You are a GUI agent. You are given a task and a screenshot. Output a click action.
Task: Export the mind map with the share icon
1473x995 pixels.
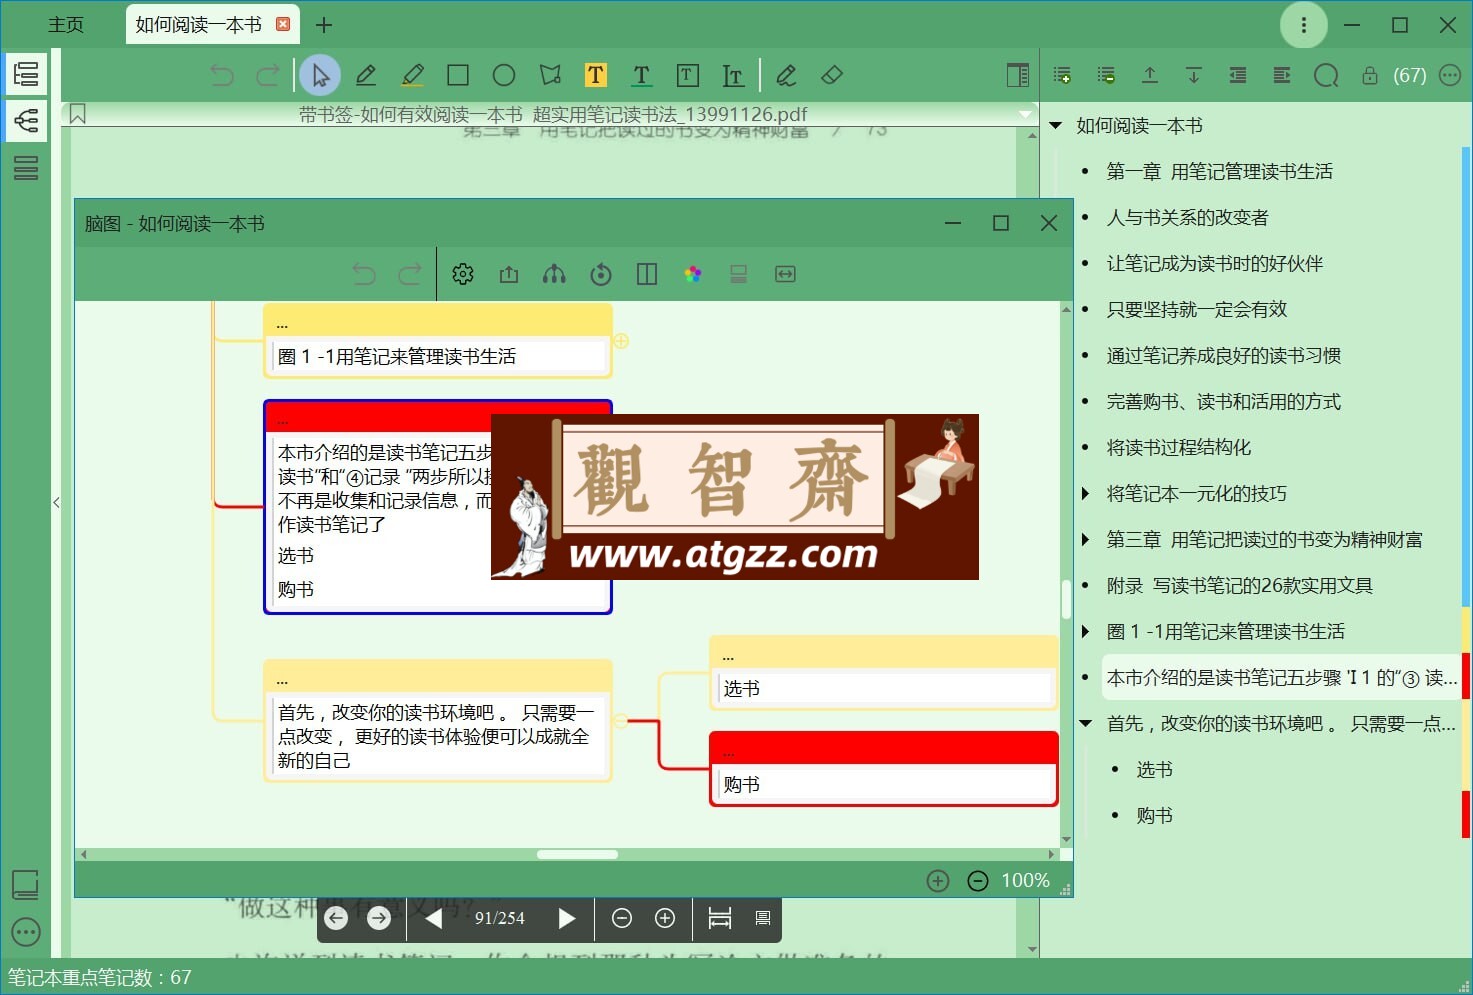(509, 274)
